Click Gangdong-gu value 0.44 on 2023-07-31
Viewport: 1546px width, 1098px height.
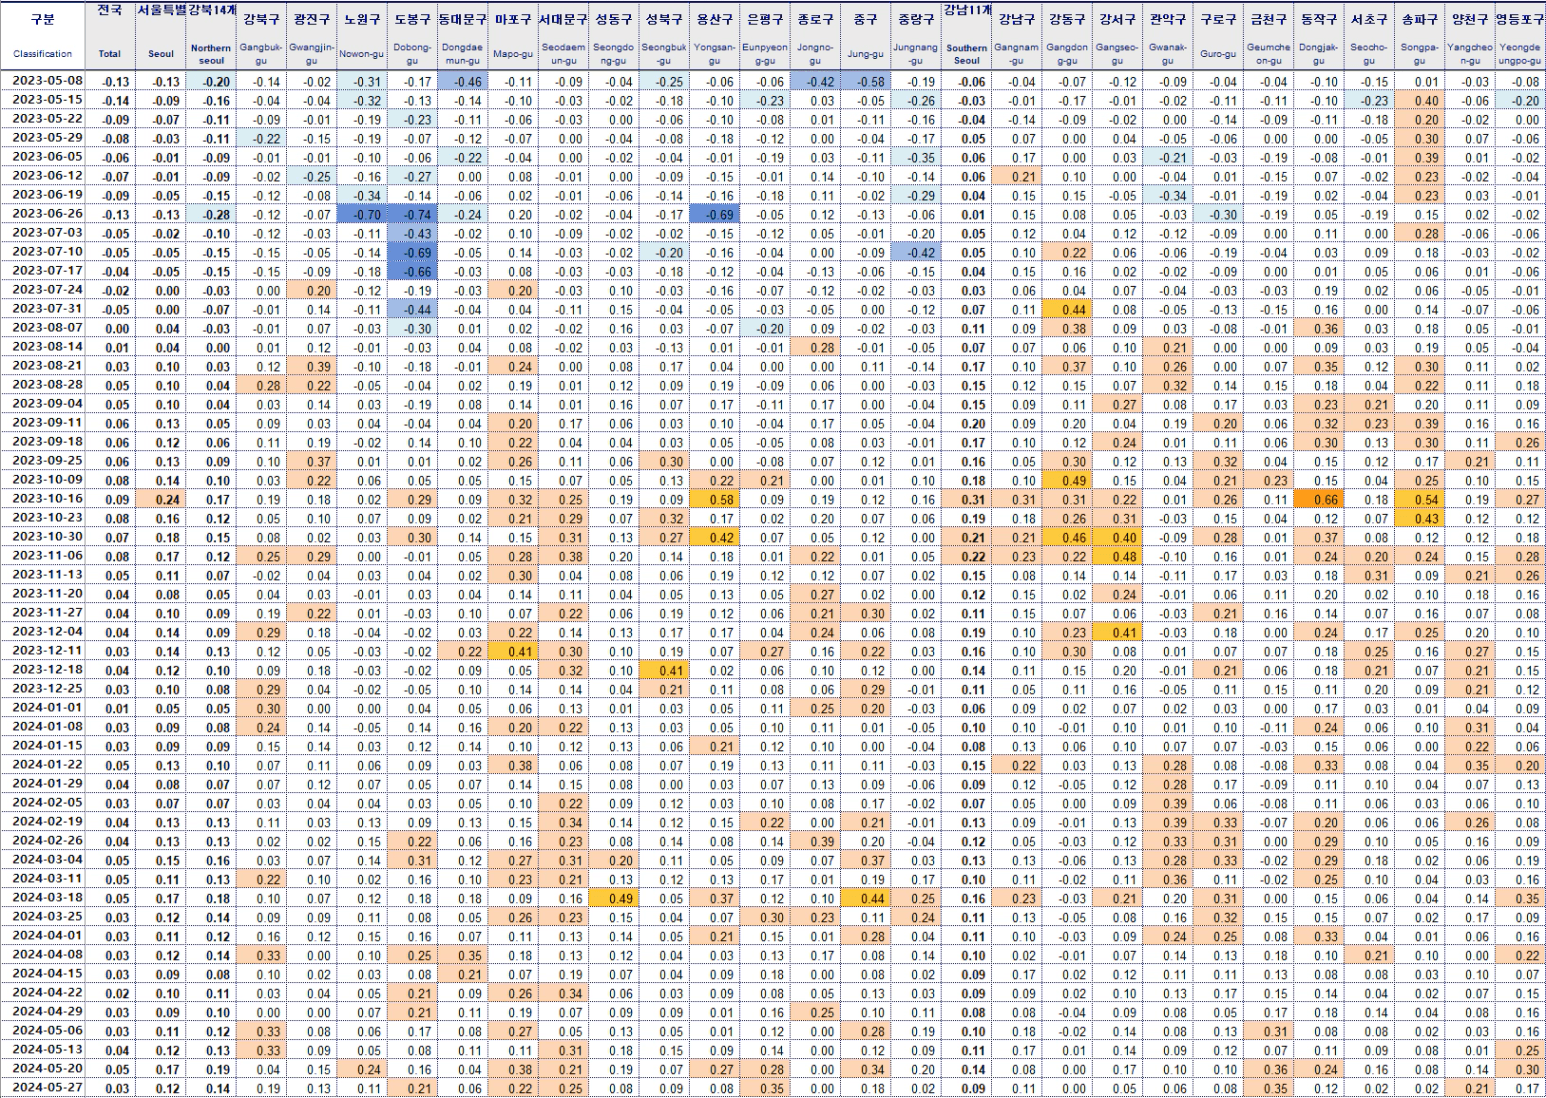[x=1067, y=309]
